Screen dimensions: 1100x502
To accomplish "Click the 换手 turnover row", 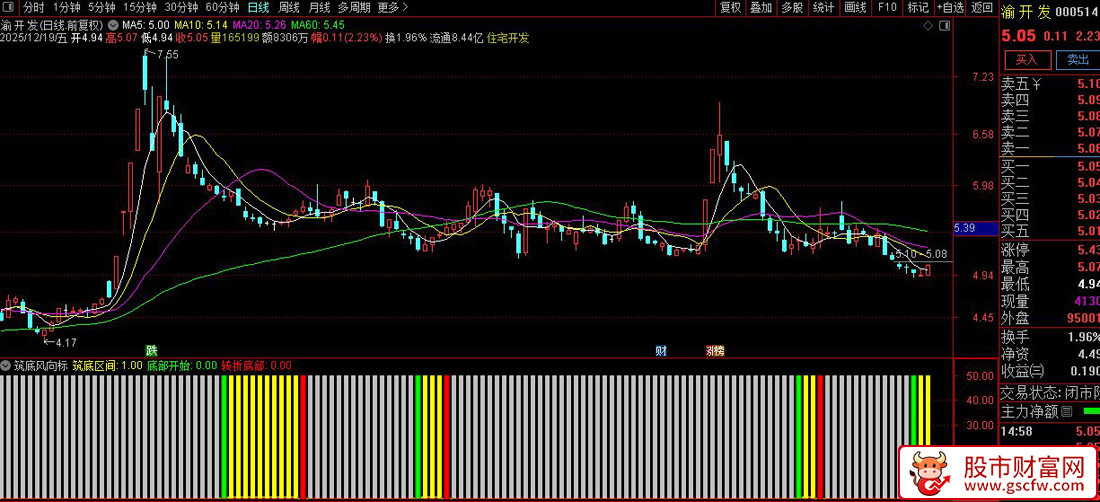I will (x=1049, y=337).
